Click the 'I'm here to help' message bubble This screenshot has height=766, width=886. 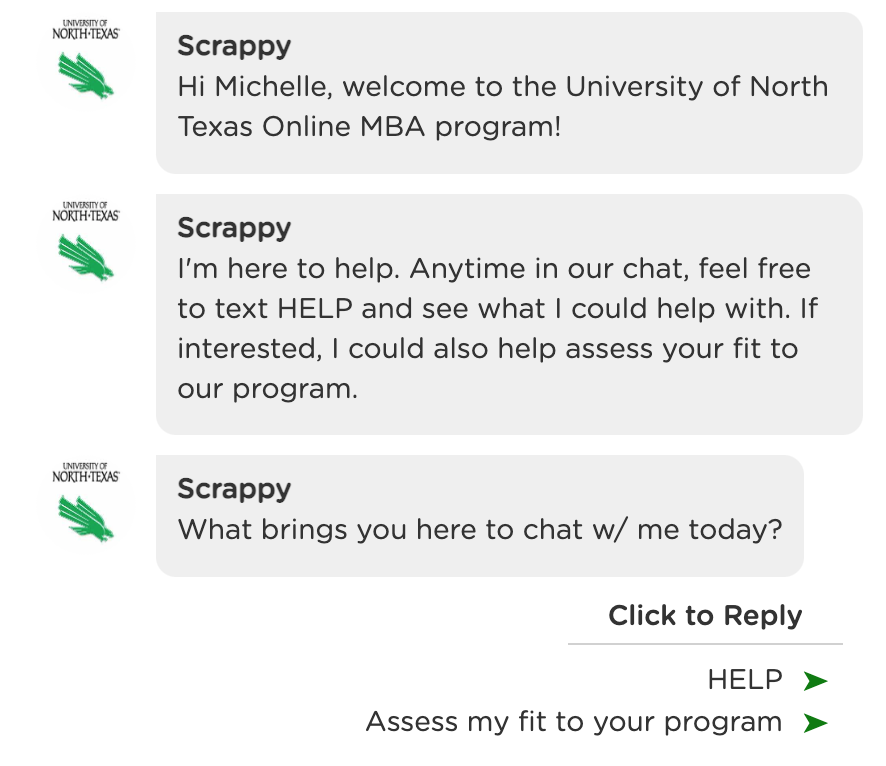[509, 314]
